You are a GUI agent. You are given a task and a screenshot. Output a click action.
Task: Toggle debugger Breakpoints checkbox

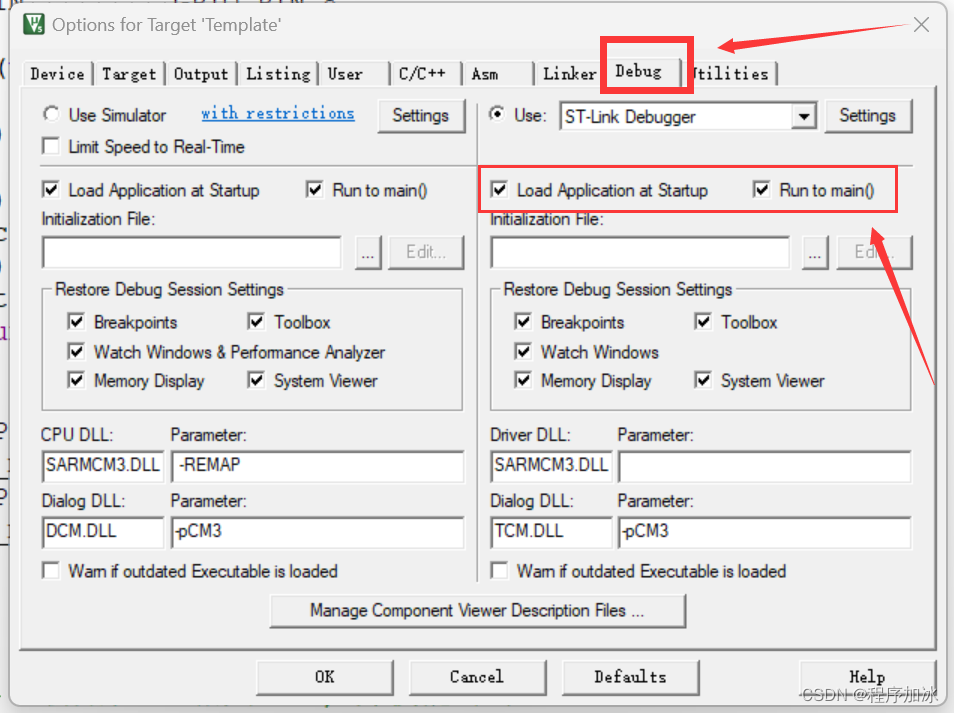click(x=523, y=321)
